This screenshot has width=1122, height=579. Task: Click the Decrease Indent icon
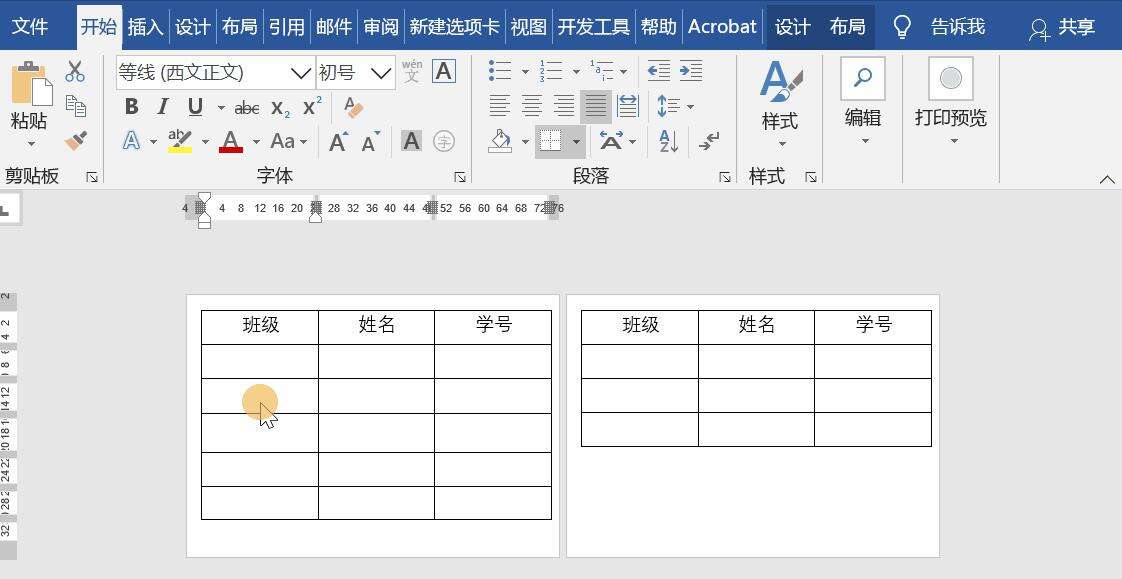(658, 70)
